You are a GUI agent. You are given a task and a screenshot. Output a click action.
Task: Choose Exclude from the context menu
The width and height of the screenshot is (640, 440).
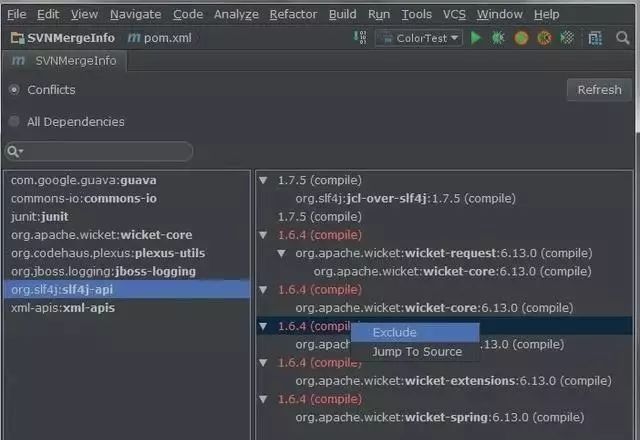[x=394, y=332]
